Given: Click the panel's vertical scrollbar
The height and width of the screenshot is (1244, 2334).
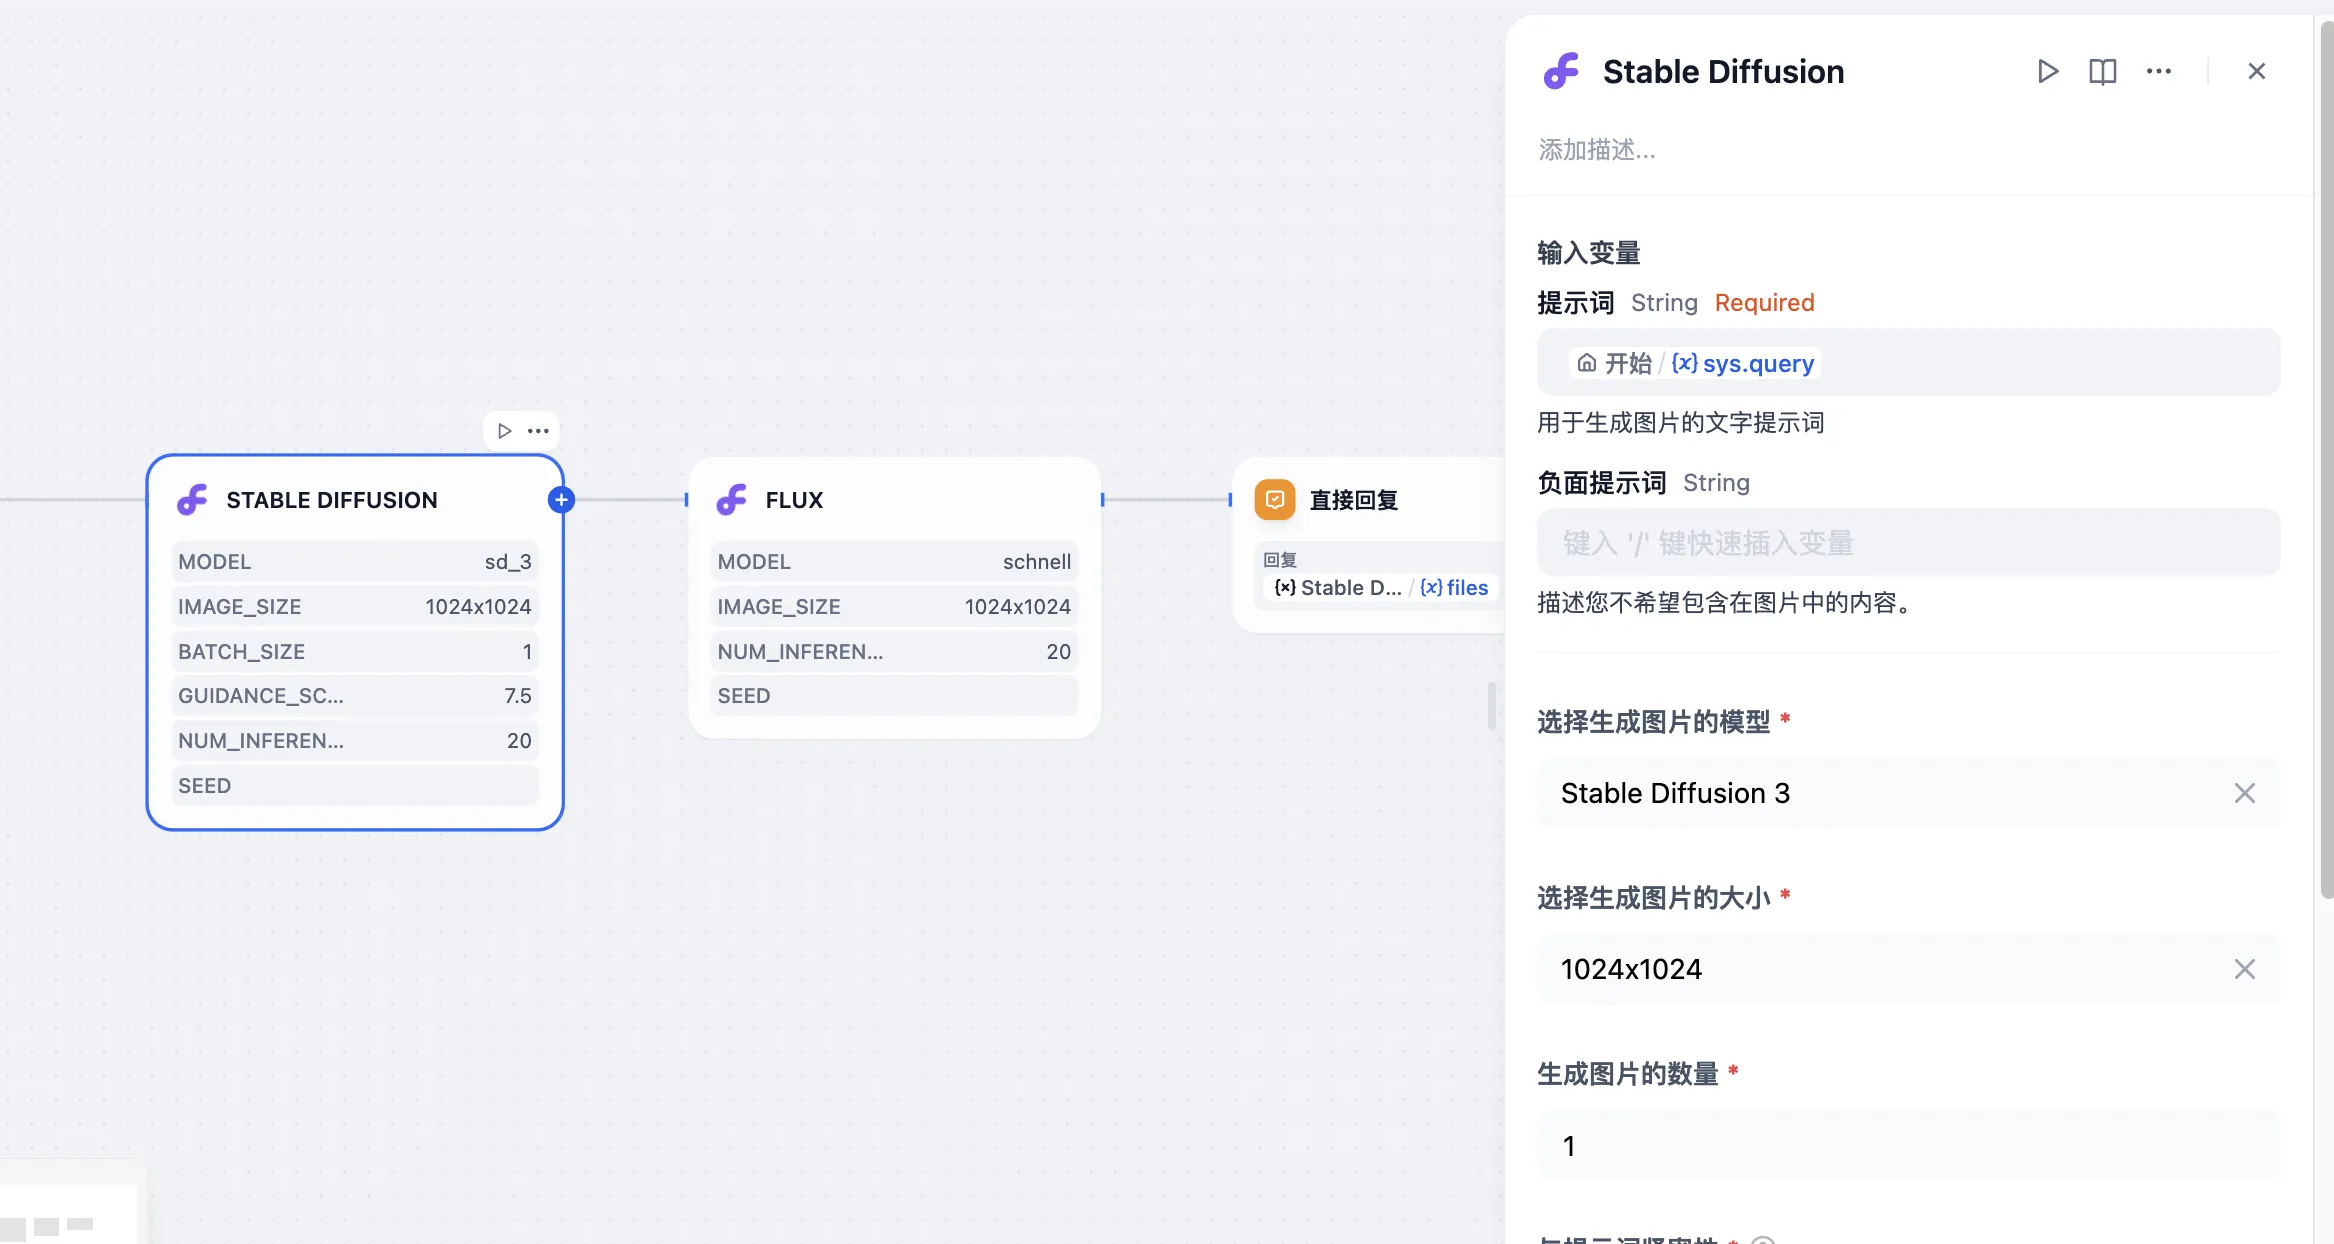Looking at the screenshot, I should coord(2326,460).
